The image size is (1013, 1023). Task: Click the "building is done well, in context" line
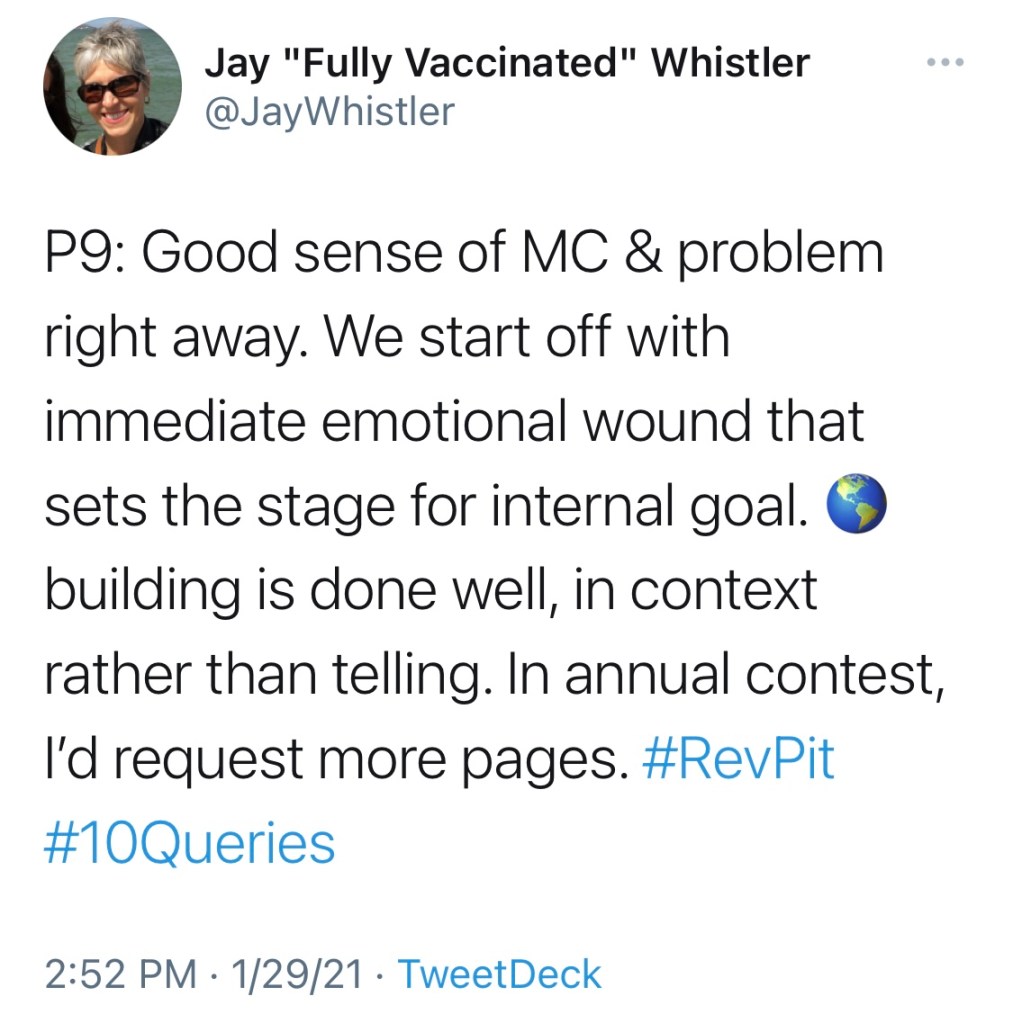[x=430, y=591]
